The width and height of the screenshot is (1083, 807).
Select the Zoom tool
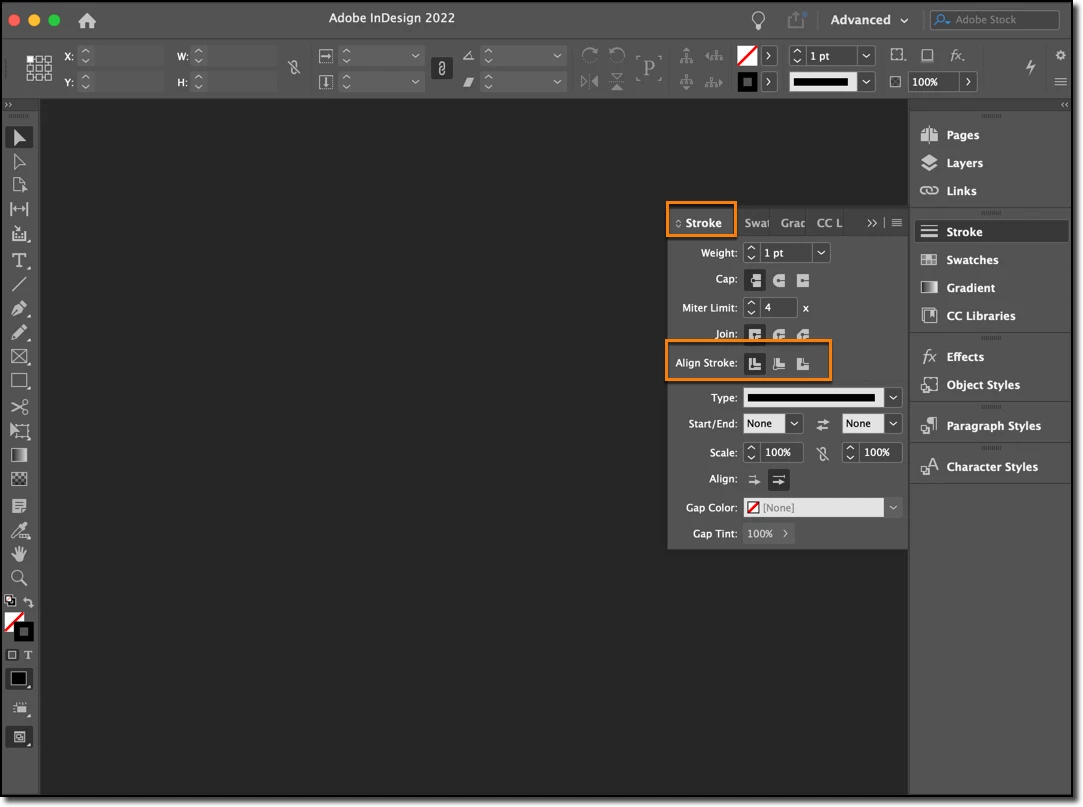point(19,578)
